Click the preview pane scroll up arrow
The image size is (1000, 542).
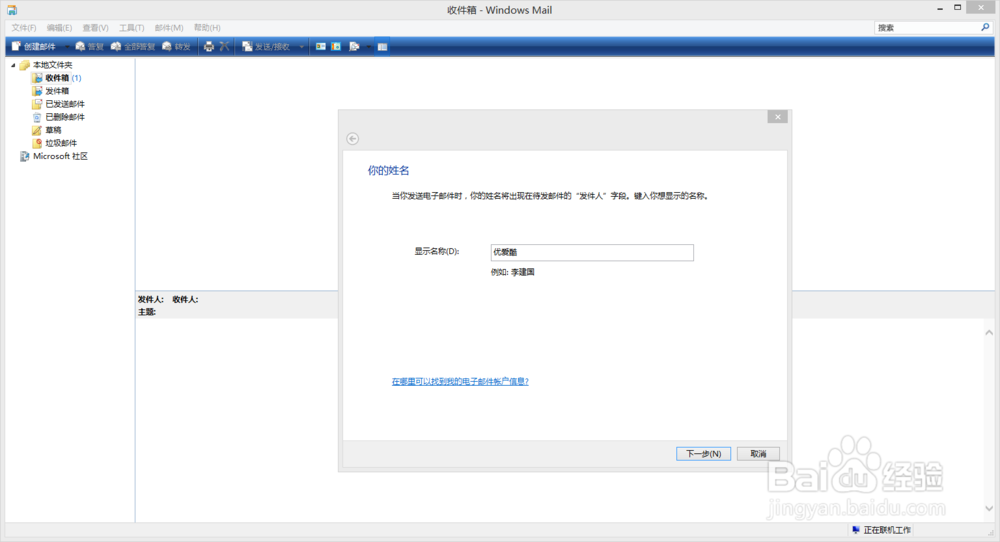(989, 332)
